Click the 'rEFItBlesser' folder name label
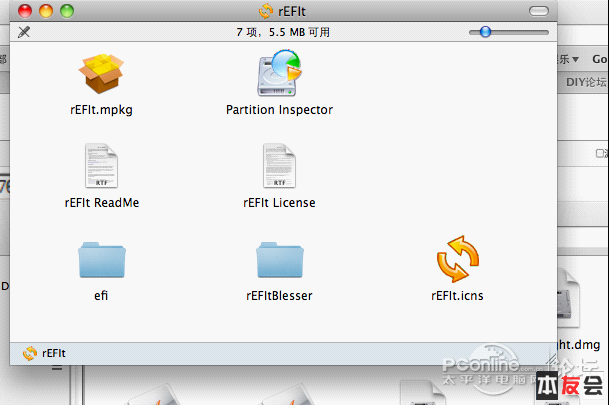This screenshot has width=609, height=405. click(x=279, y=295)
